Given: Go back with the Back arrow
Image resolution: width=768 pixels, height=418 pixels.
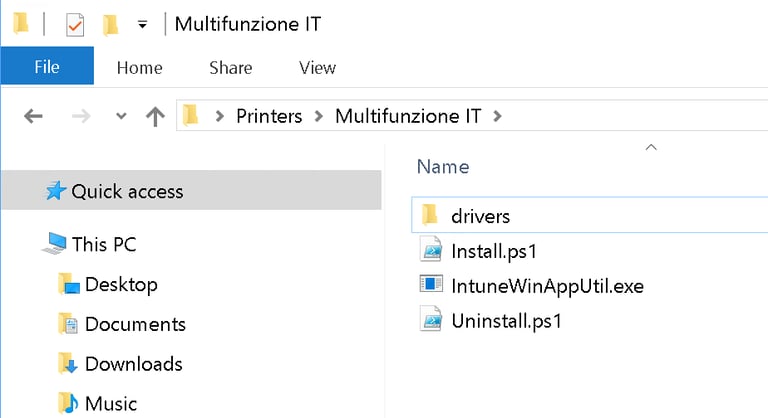Looking at the screenshot, I should [x=33, y=116].
